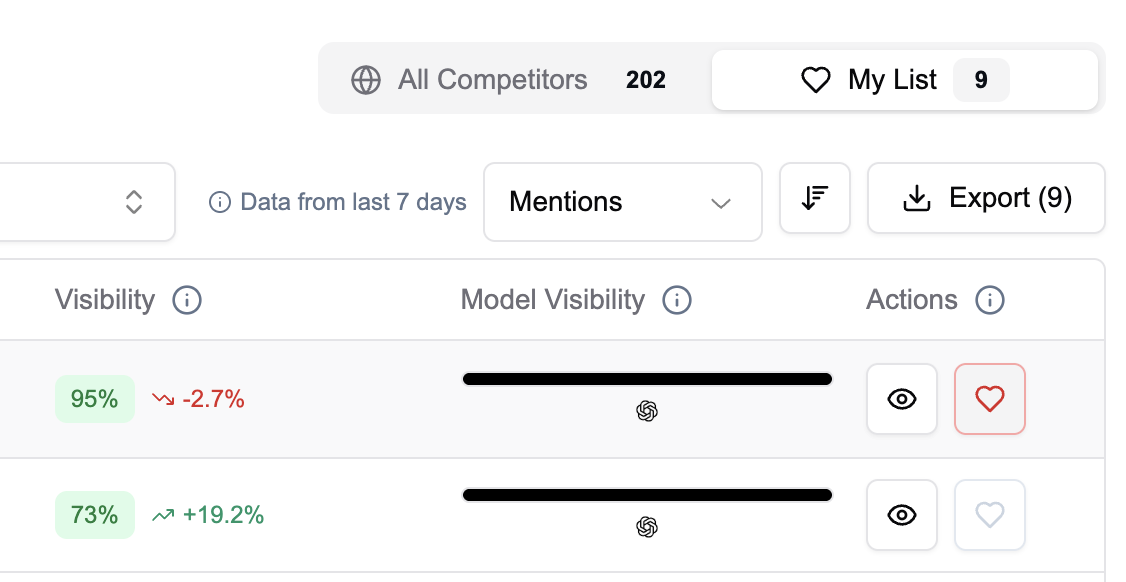Click the sort order icon button
The width and height of the screenshot is (1126, 582).
coord(814,198)
